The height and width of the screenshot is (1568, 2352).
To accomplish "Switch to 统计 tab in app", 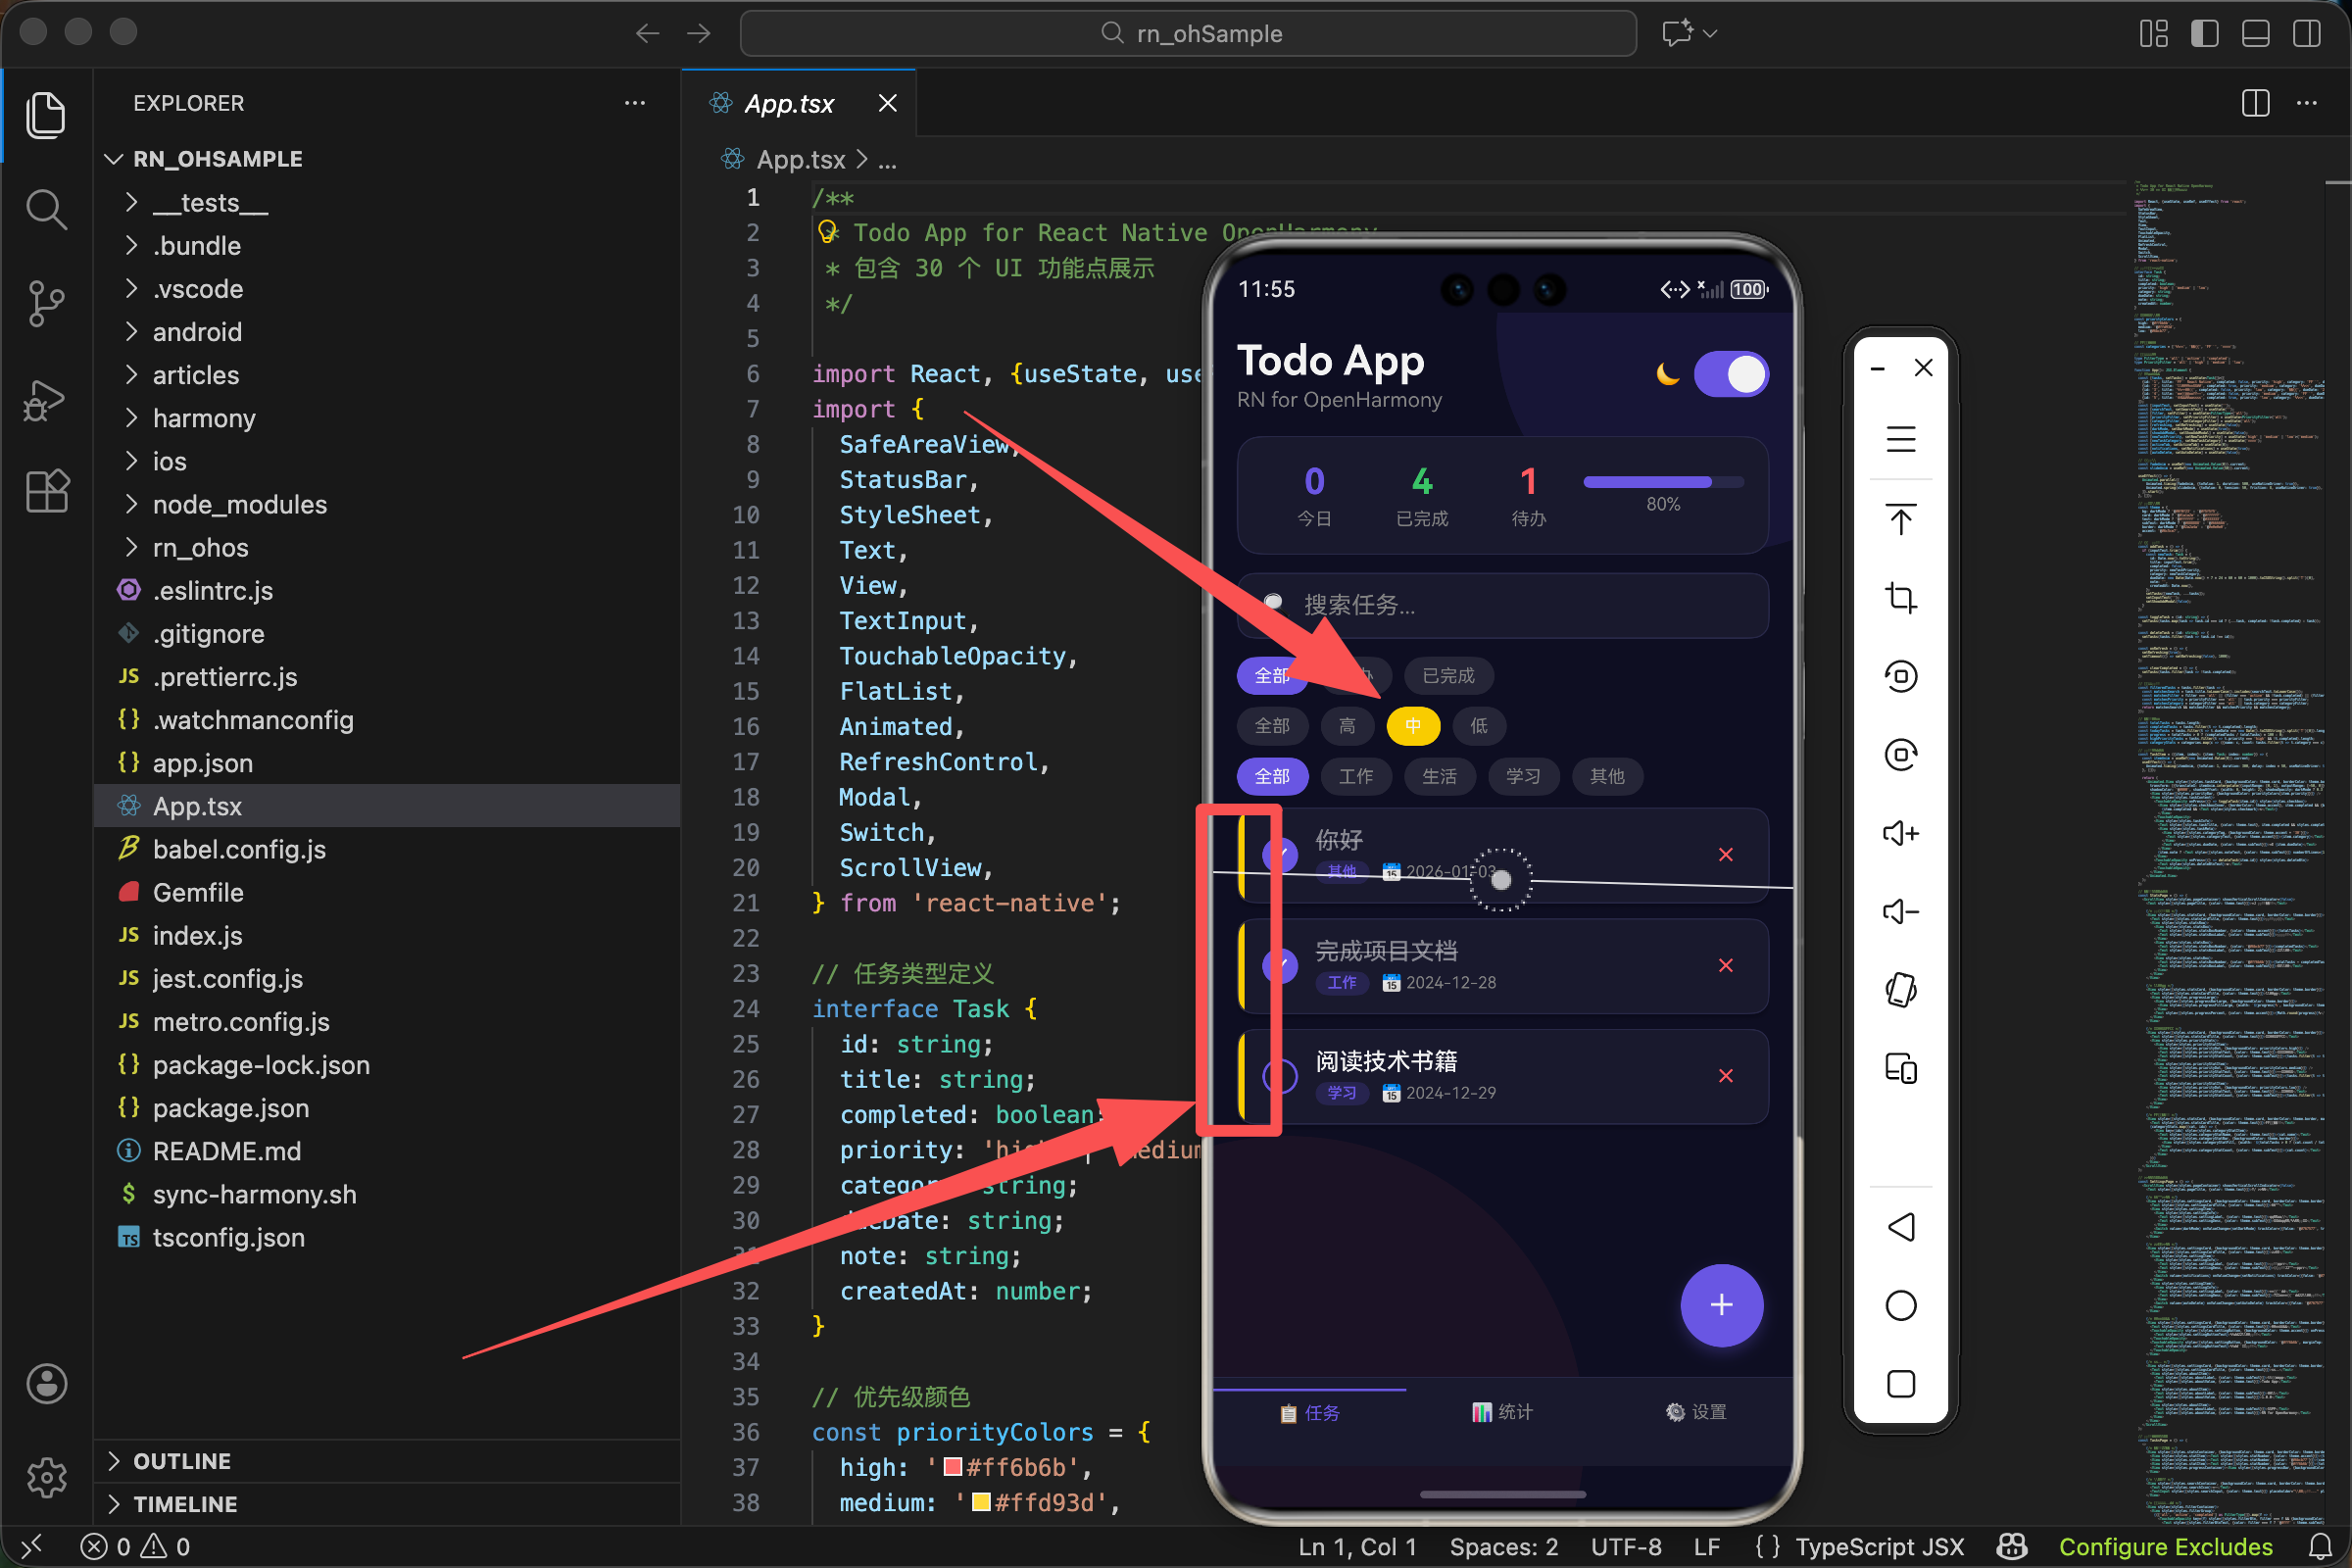I will 1502,1411.
